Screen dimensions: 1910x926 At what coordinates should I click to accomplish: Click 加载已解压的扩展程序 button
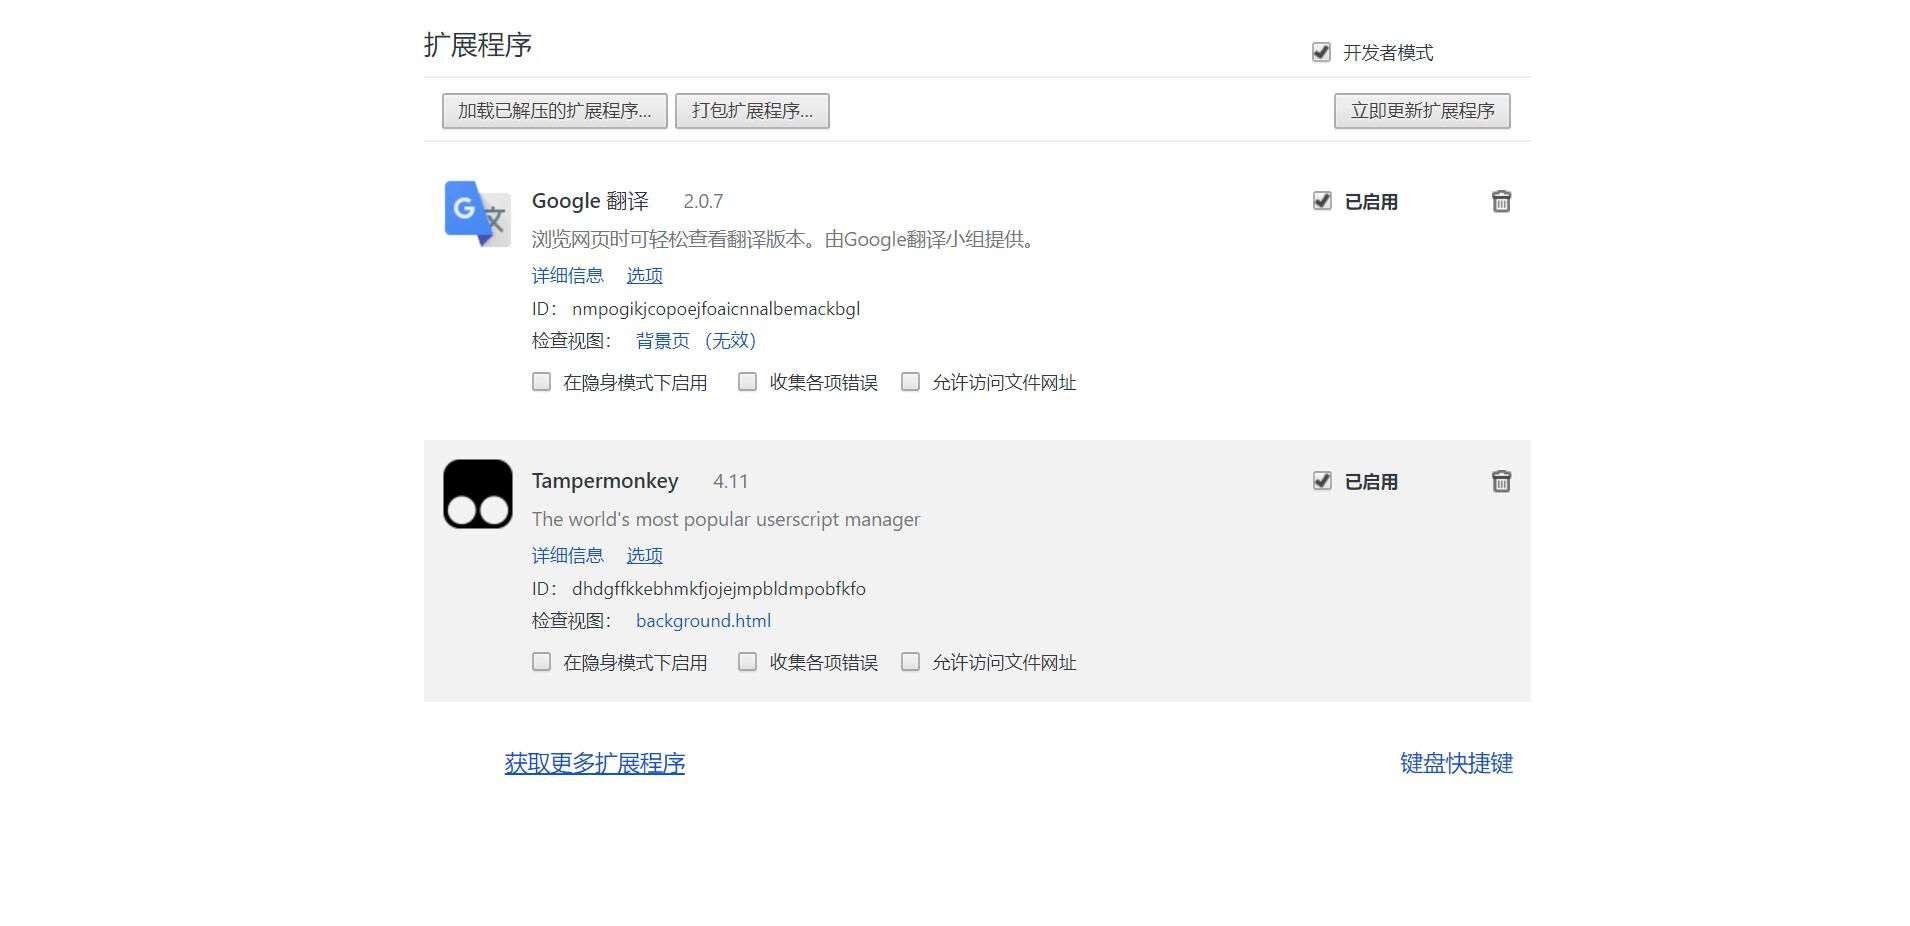pyautogui.click(x=554, y=111)
